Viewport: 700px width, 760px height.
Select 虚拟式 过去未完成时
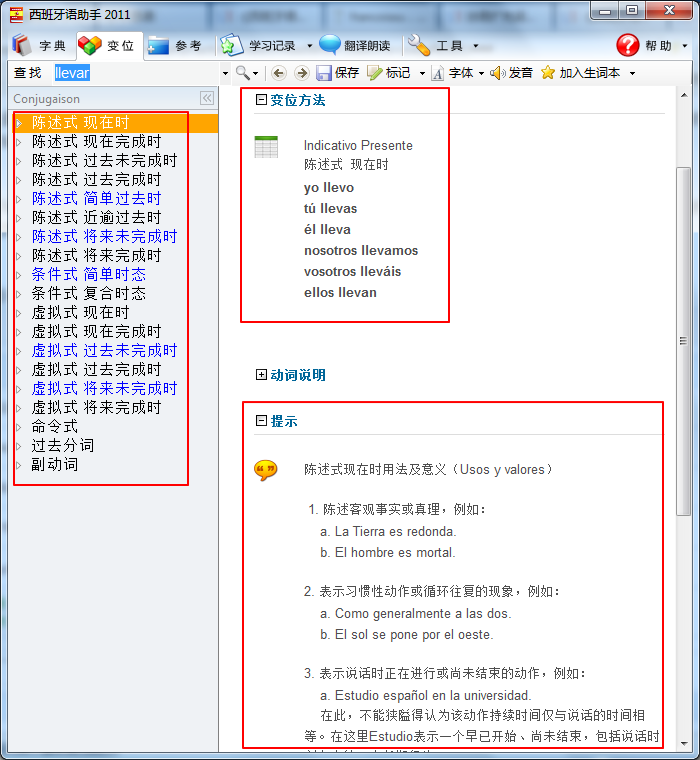click(105, 350)
